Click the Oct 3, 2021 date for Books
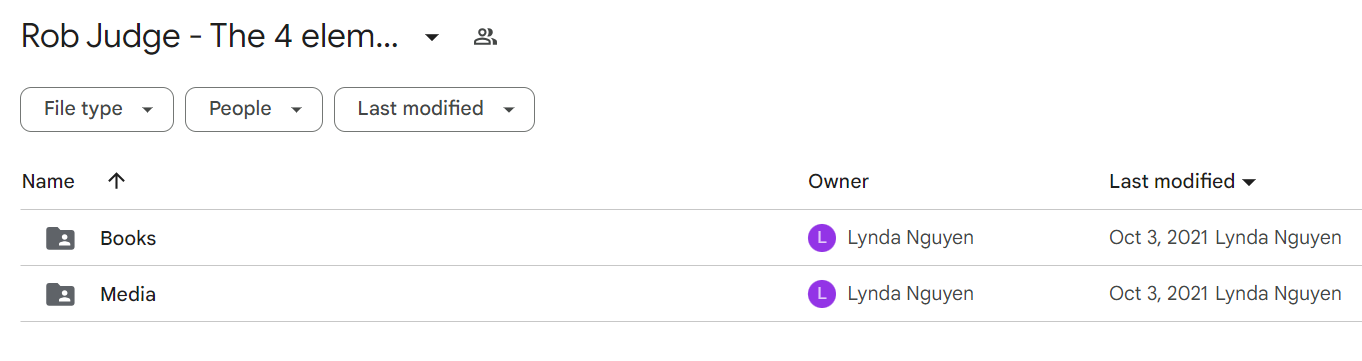Viewport: 1362px width, 361px height. [1159, 238]
